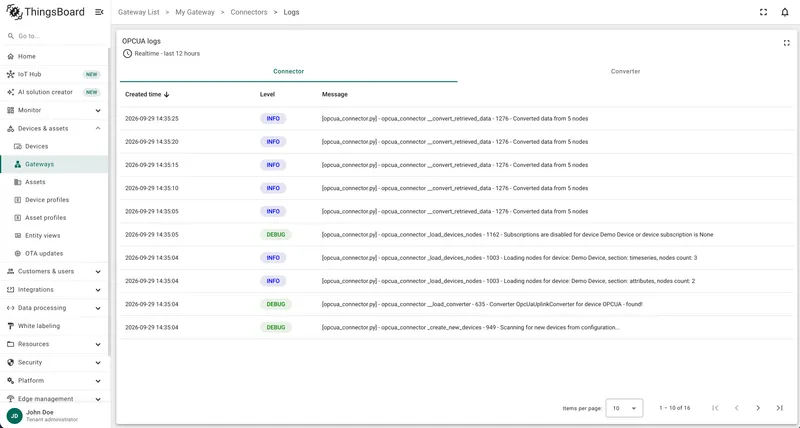The image size is (800, 428).
Task: Navigate to My Gateway breadcrumb
Action: pyautogui.click(x=195, y=12)
